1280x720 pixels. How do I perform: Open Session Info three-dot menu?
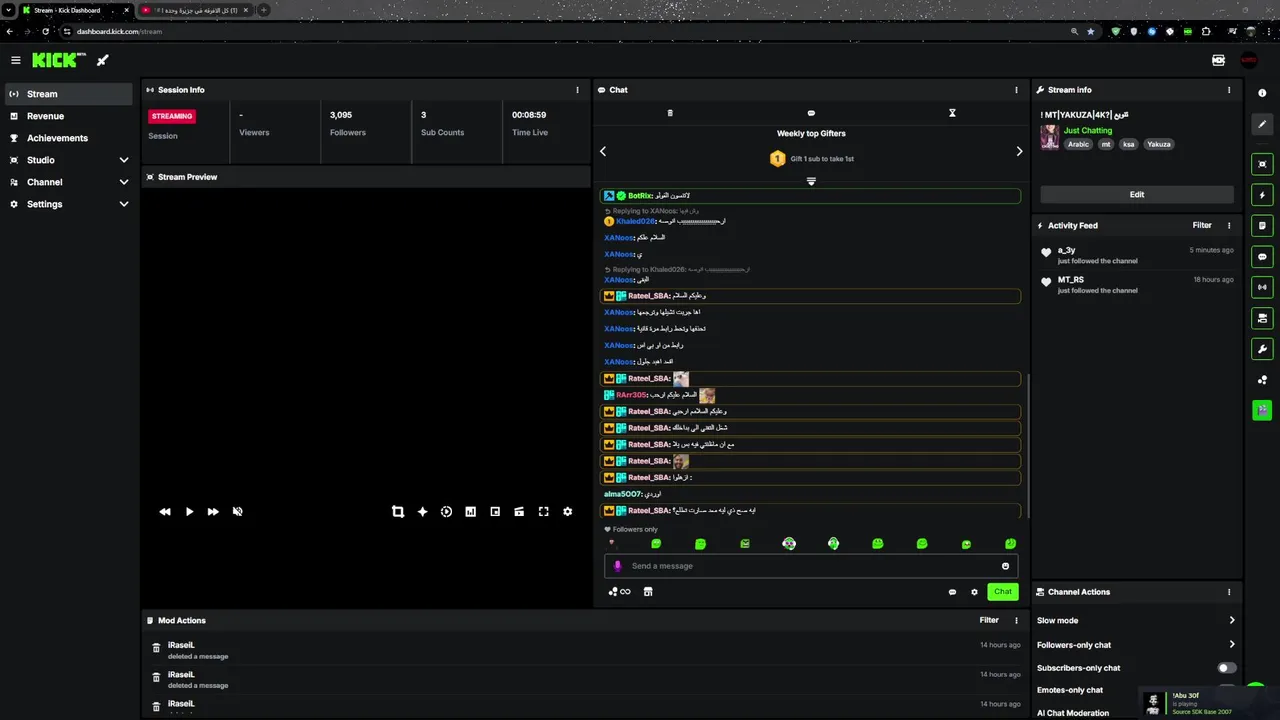point(577,90)
